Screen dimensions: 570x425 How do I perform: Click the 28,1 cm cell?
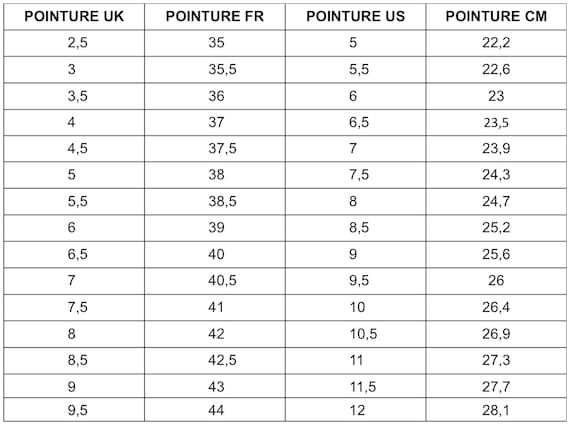tap(496, 410)
